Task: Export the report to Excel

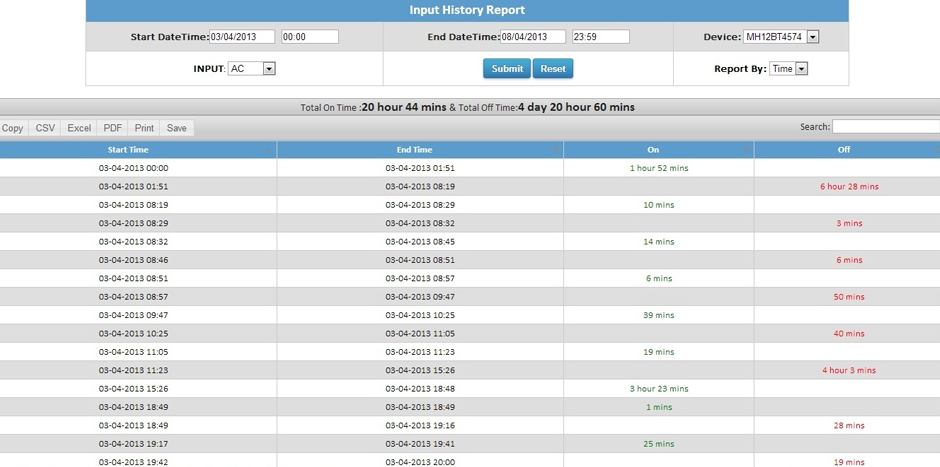Action: pyautogui.click(x=79, y=128)
